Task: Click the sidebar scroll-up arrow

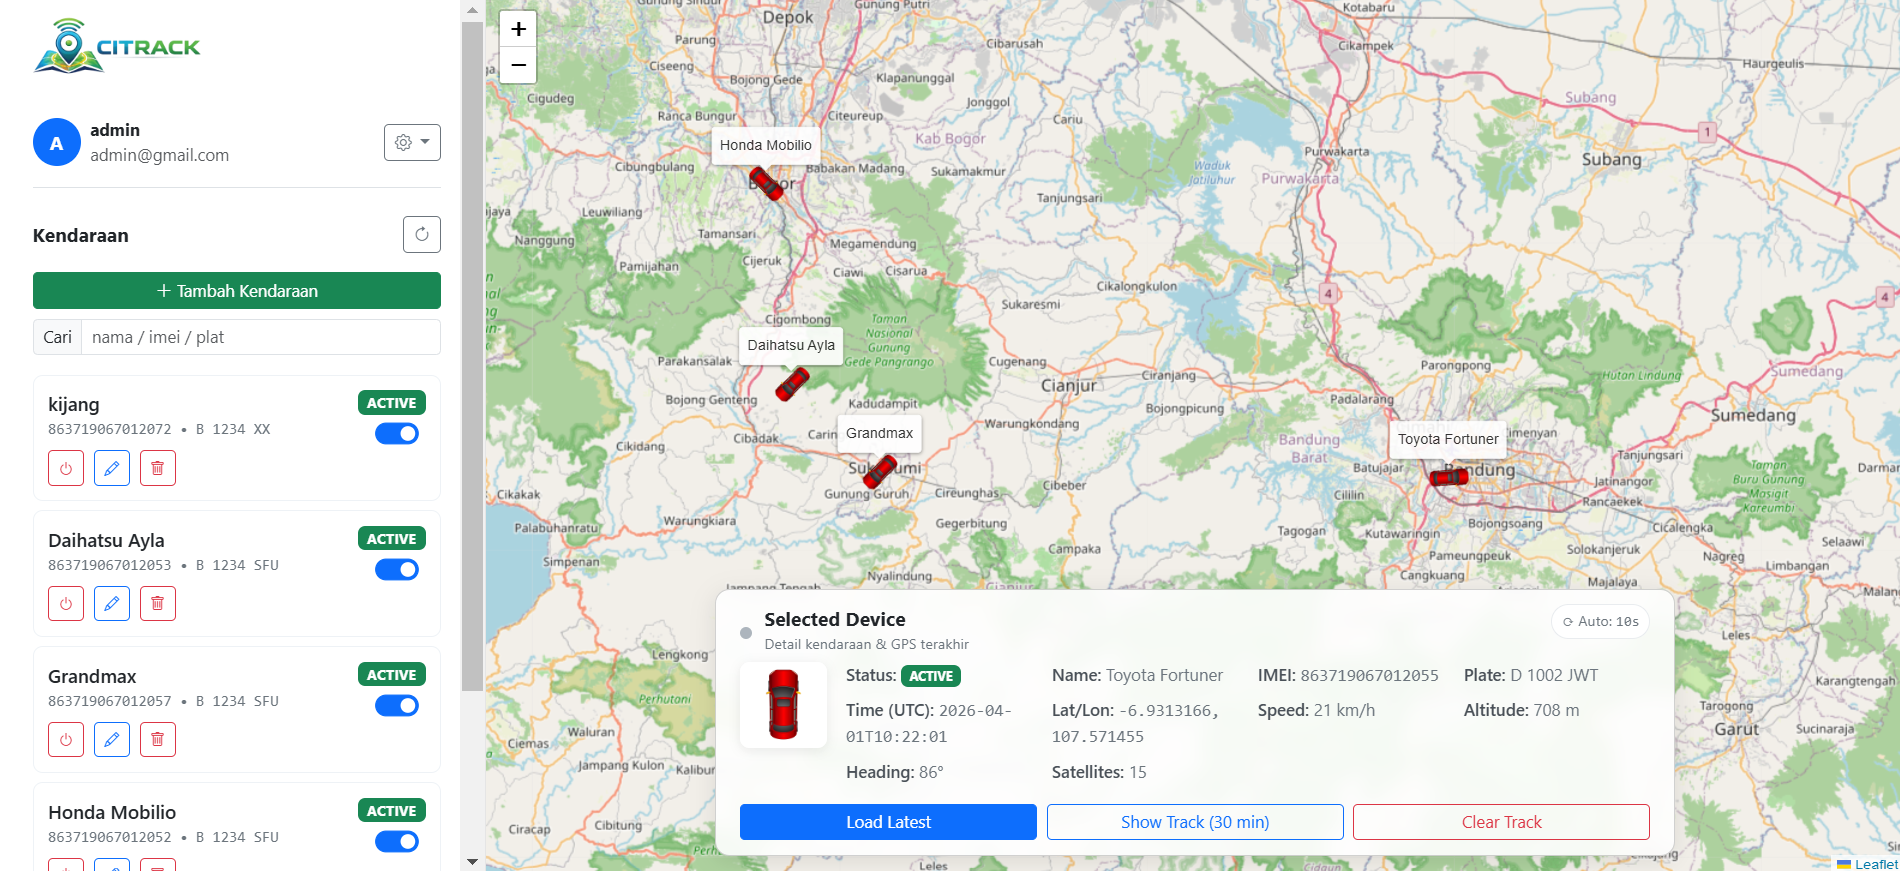Action: coord(472,10)
